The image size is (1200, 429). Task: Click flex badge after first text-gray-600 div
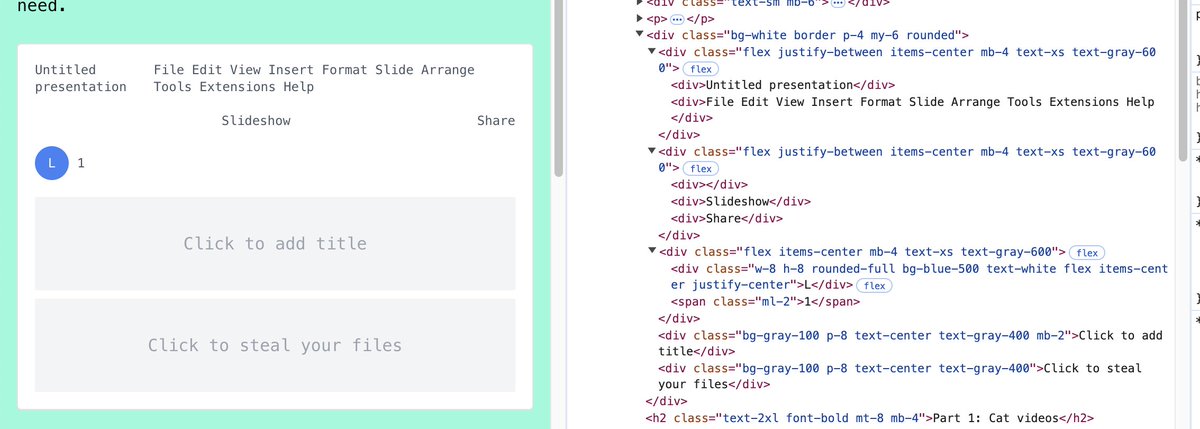pyautogui.click(x=700, y=69)
